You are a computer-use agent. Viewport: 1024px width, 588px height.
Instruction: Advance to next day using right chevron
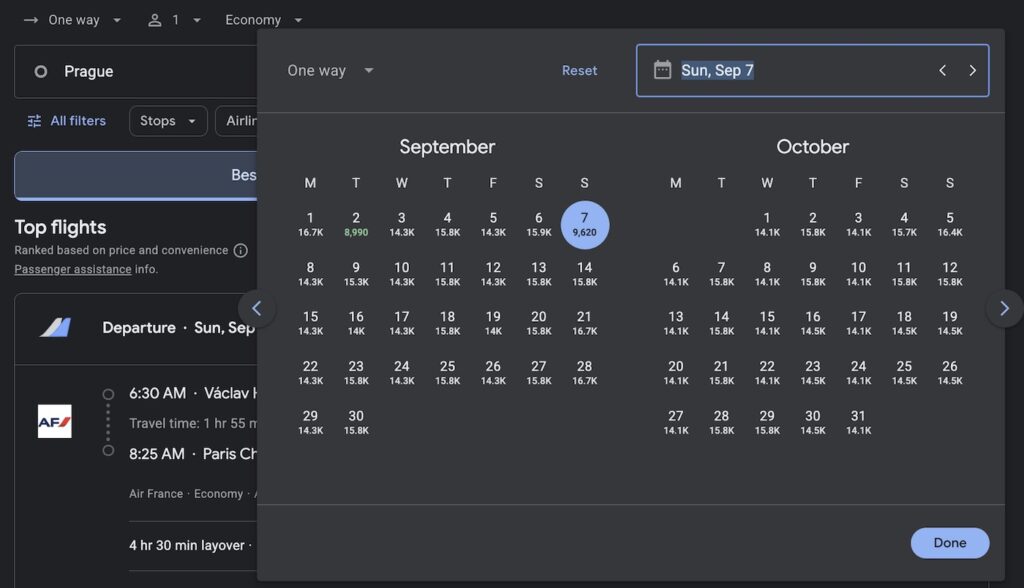coord(972,70)
